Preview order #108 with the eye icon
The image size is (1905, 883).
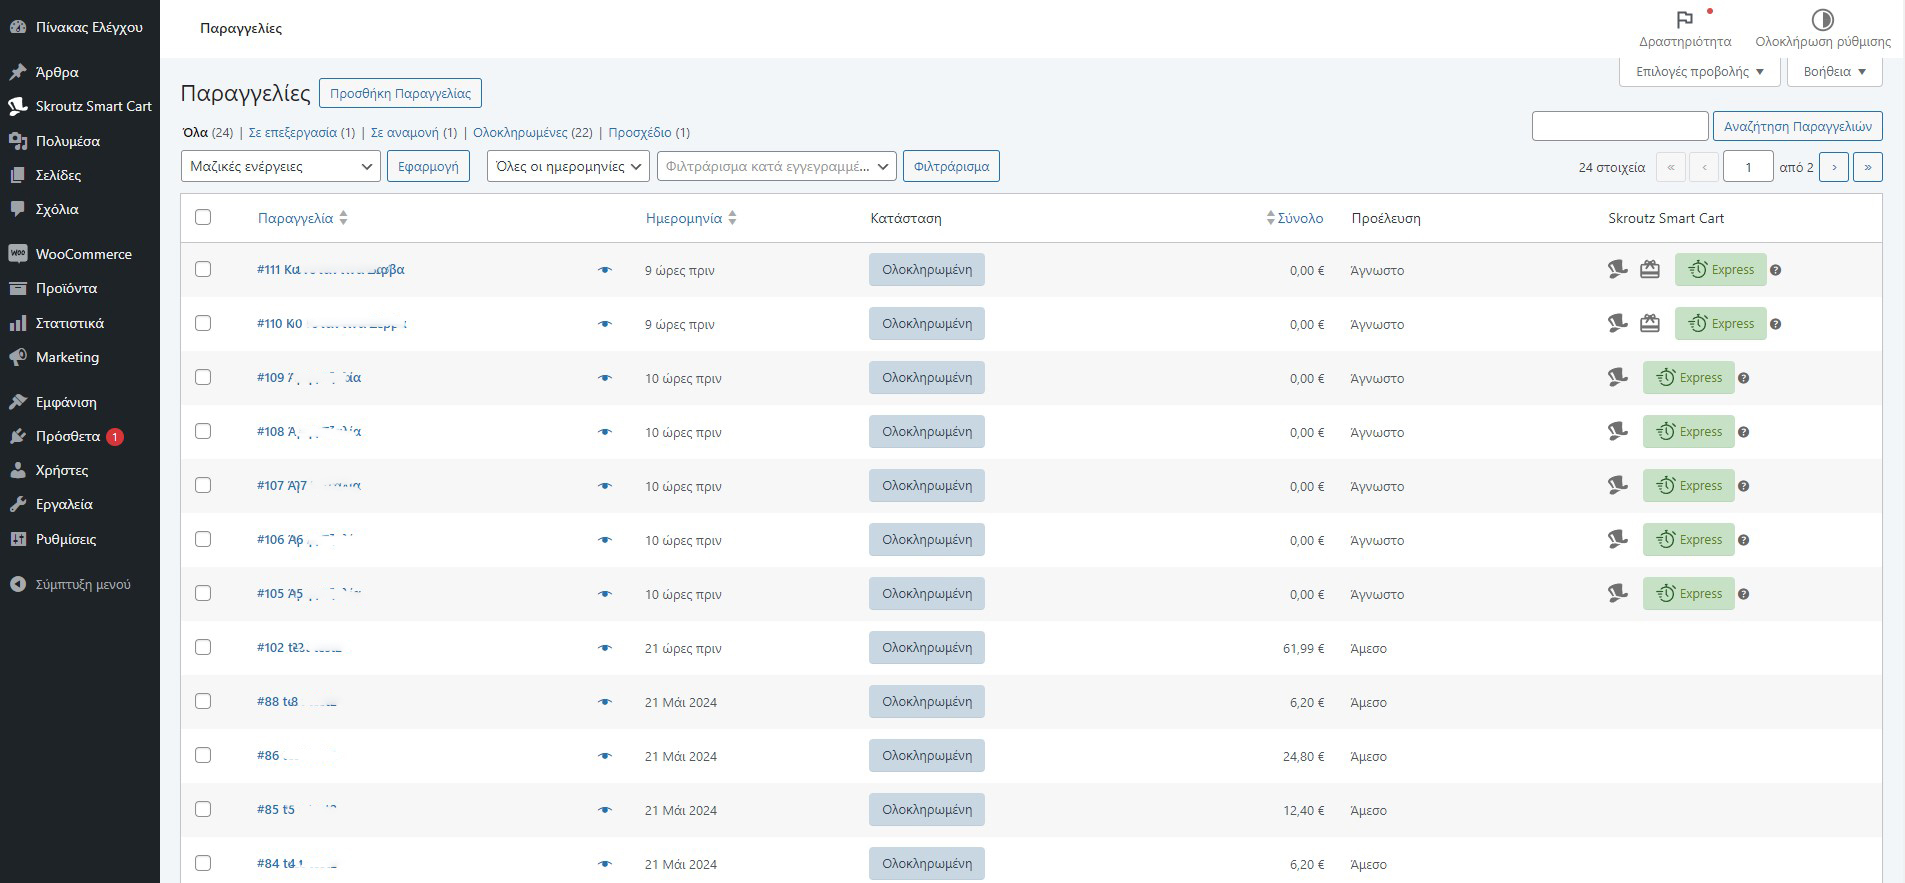click(x=604, y=432)
